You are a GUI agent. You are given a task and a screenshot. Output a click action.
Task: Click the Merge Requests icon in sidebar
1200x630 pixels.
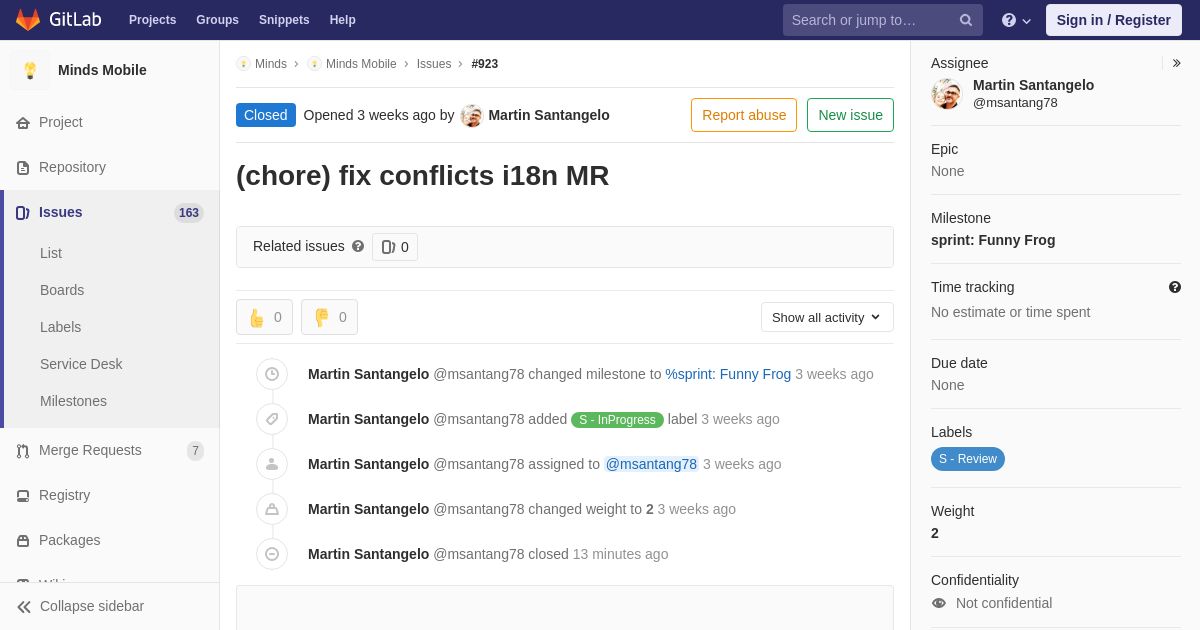pyautogui.click(x=23, y=450)
